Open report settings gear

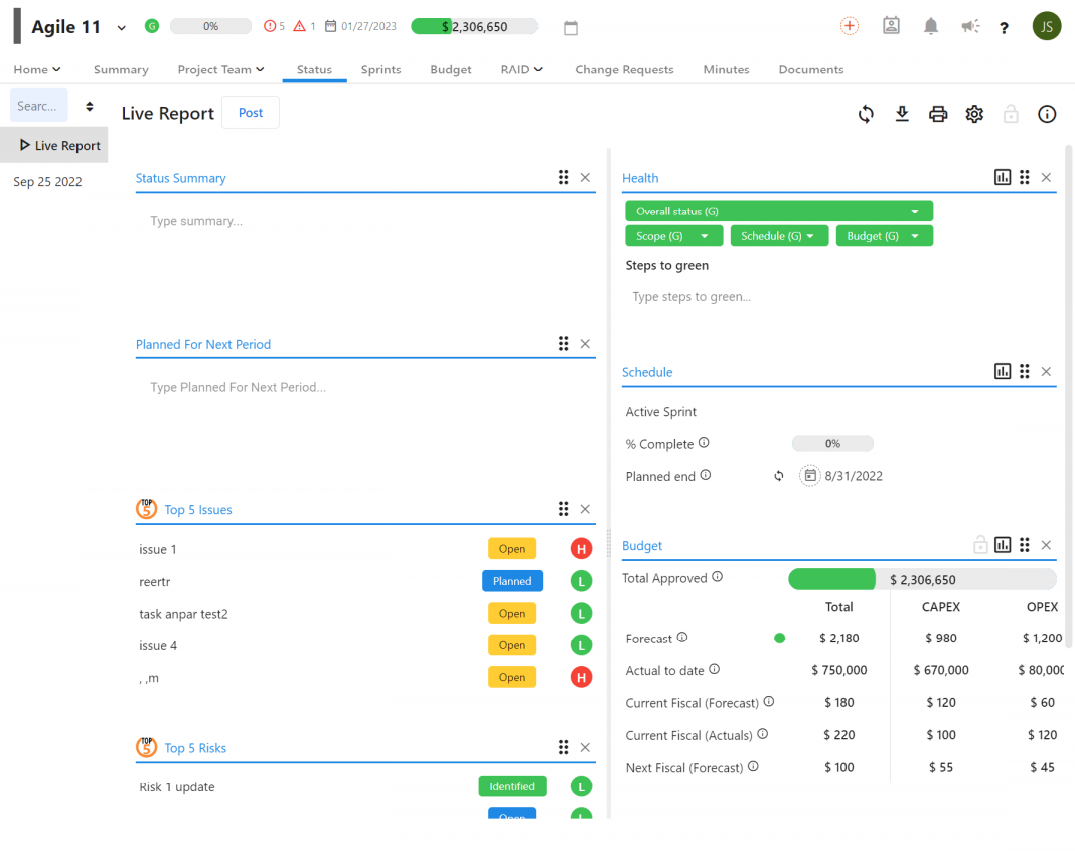[974, 114]
